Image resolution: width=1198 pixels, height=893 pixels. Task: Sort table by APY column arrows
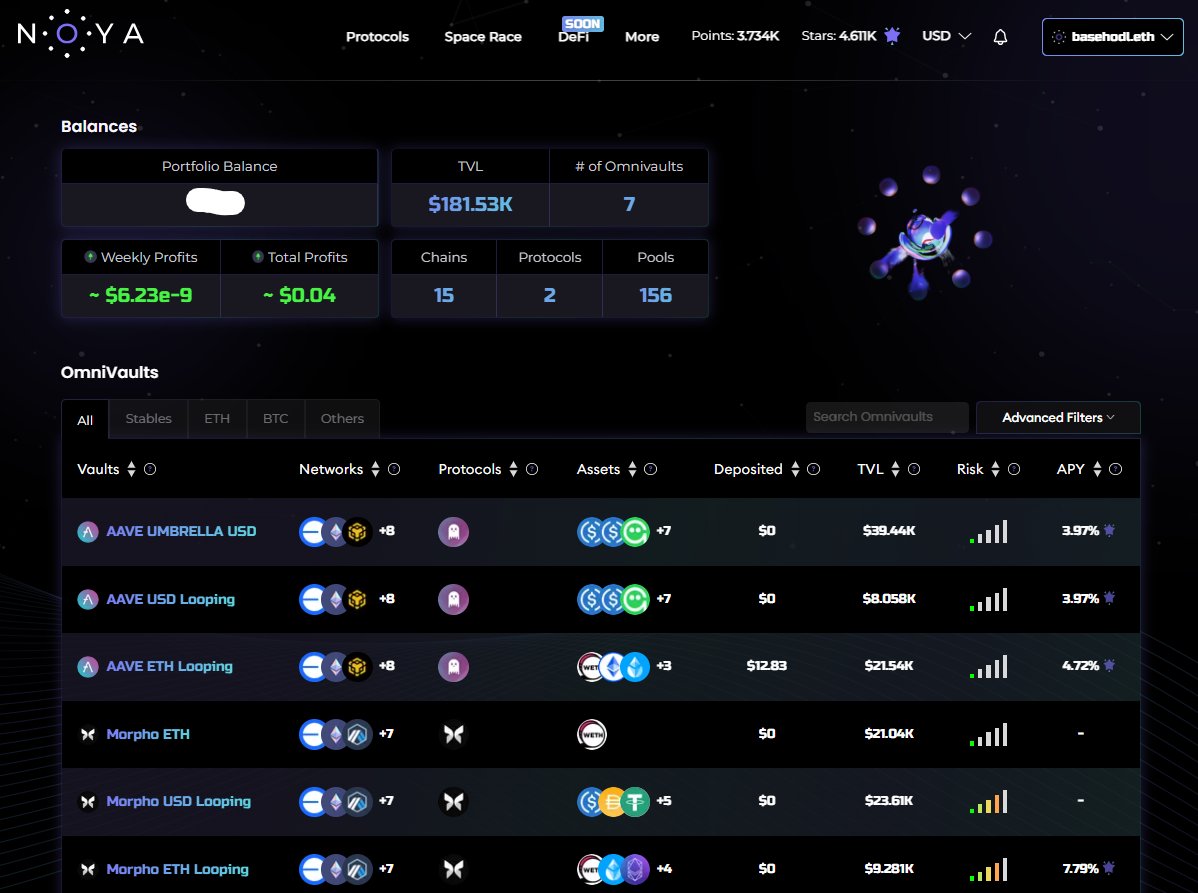pyautogui.click(x=1097, y=469)
